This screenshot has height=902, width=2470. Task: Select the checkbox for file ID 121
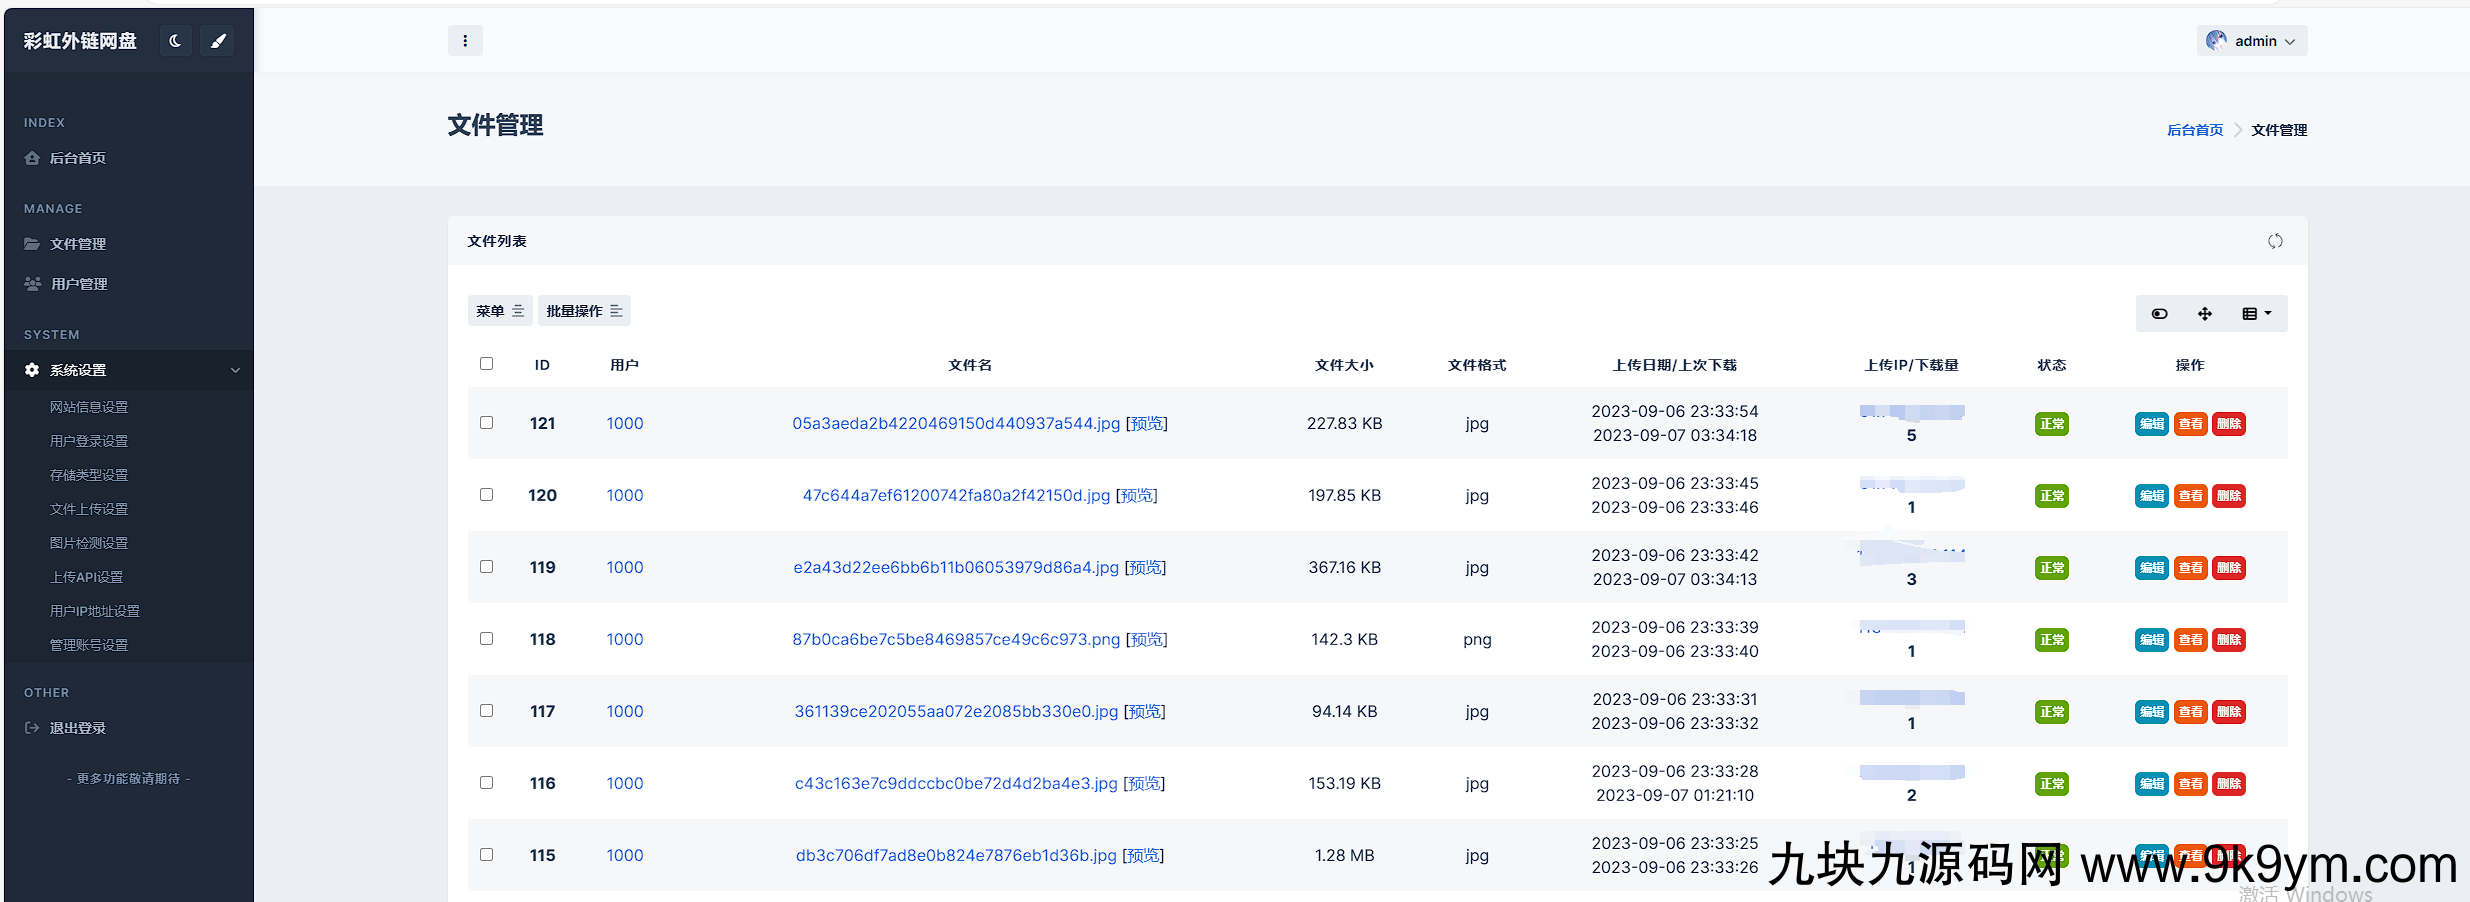point(487,423)
